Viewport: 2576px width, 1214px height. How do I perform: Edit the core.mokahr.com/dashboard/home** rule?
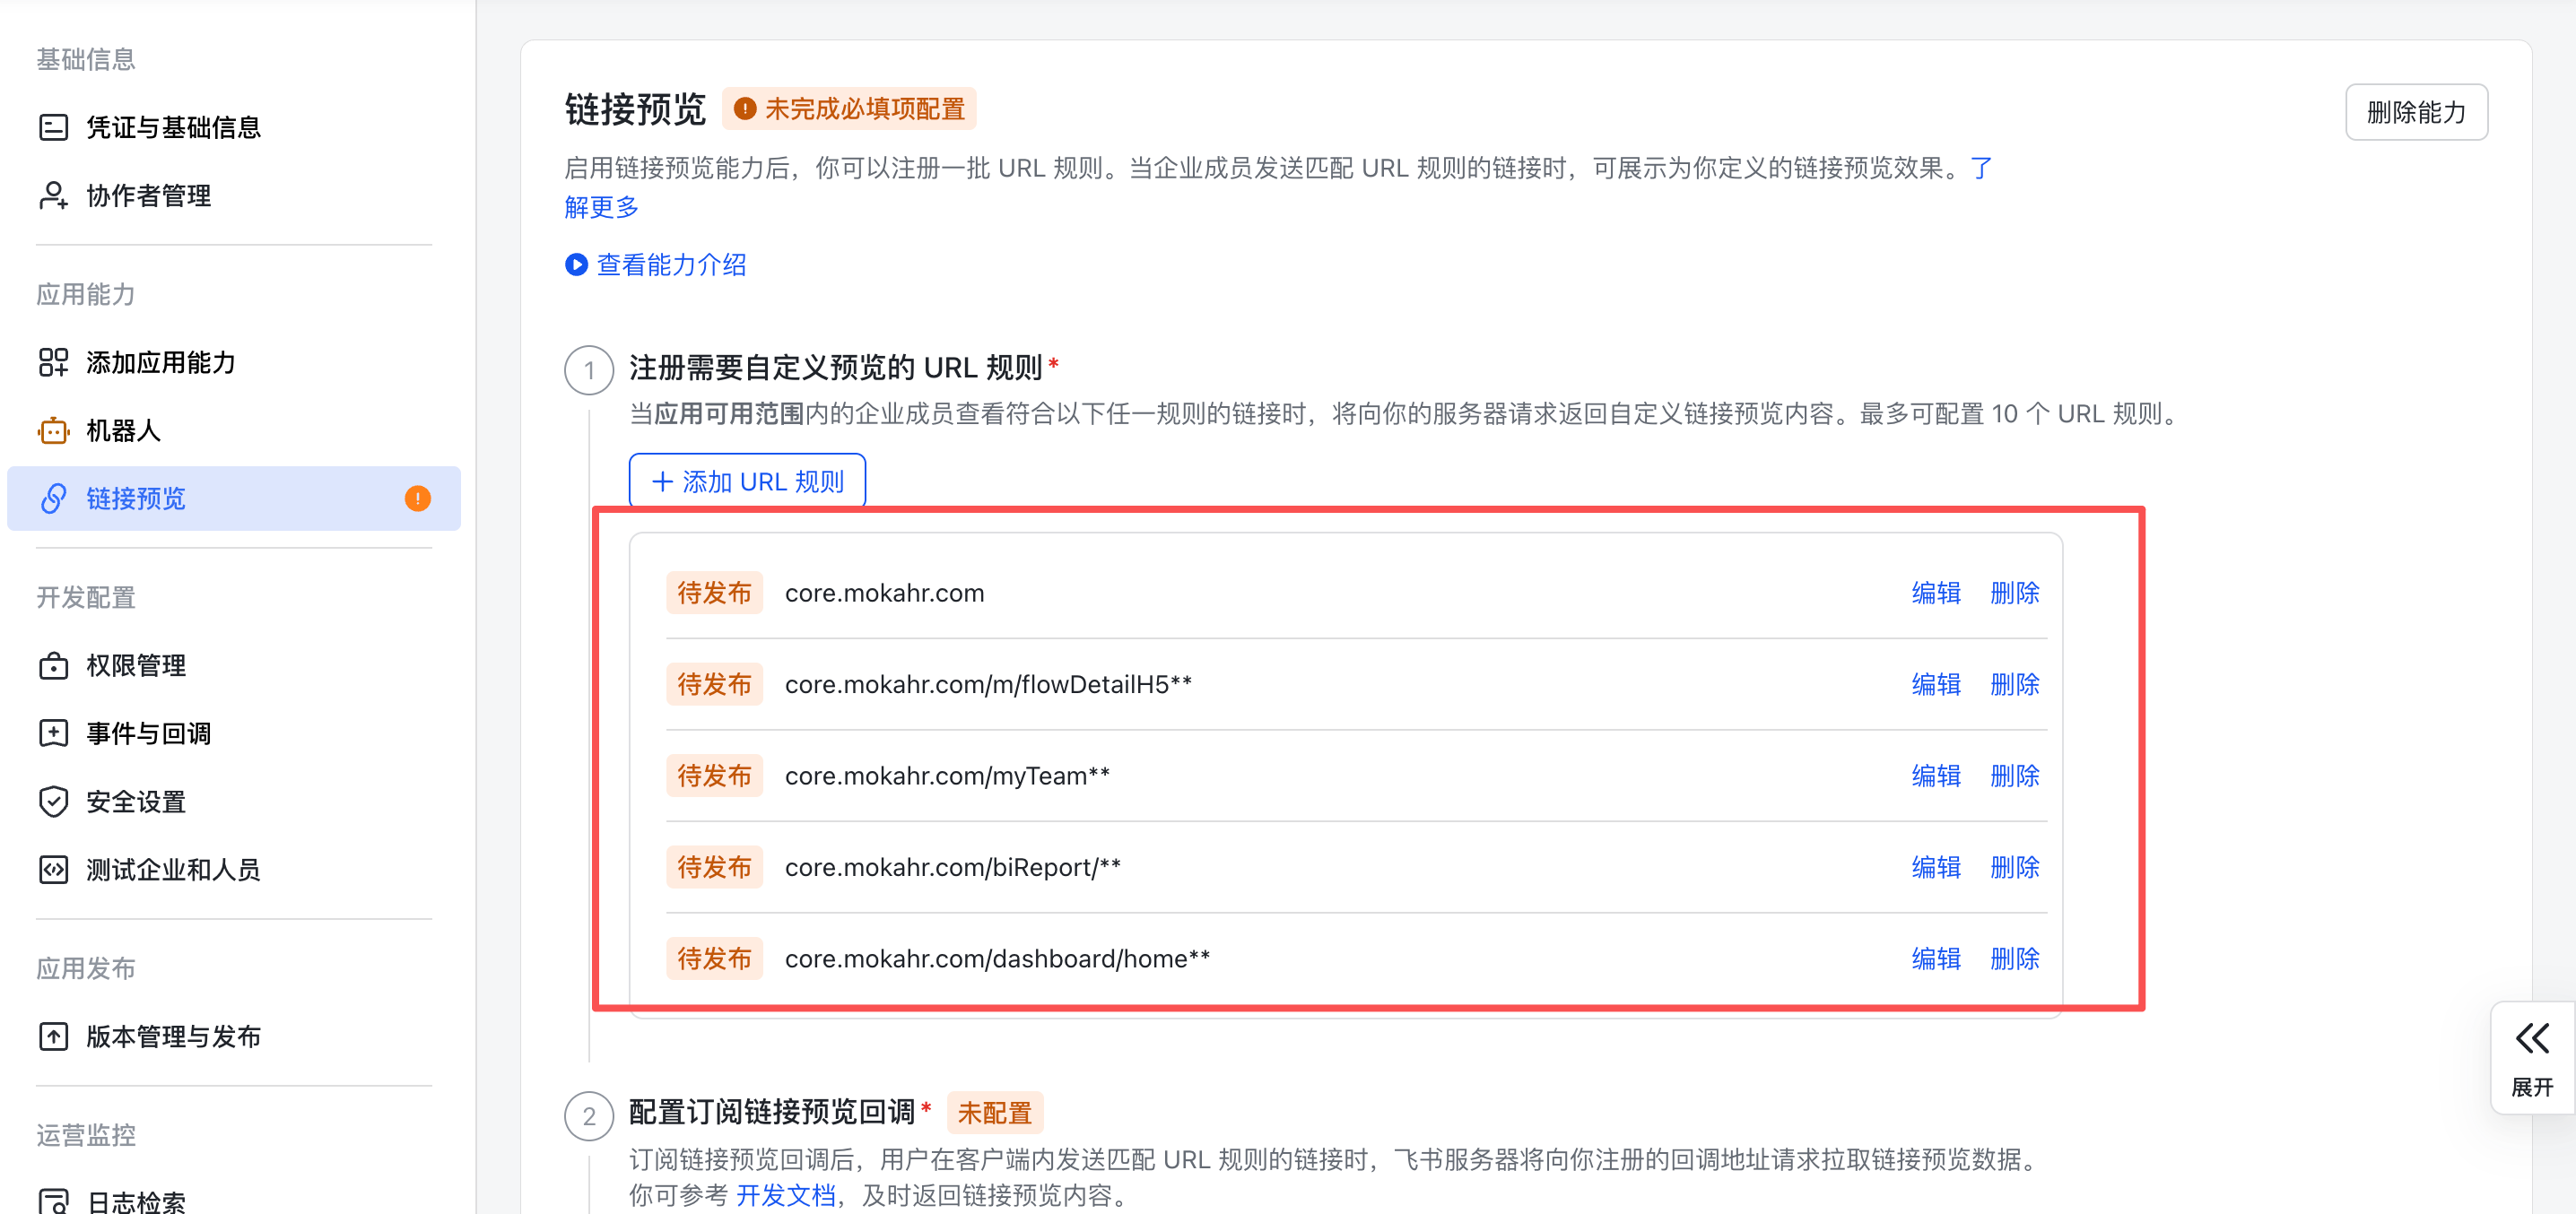[1935, 959]
